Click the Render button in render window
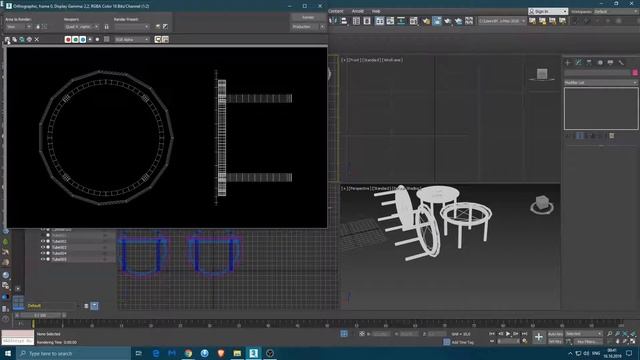Image resolution: width=640 pixels, height=360 pixels. point(308,17)
